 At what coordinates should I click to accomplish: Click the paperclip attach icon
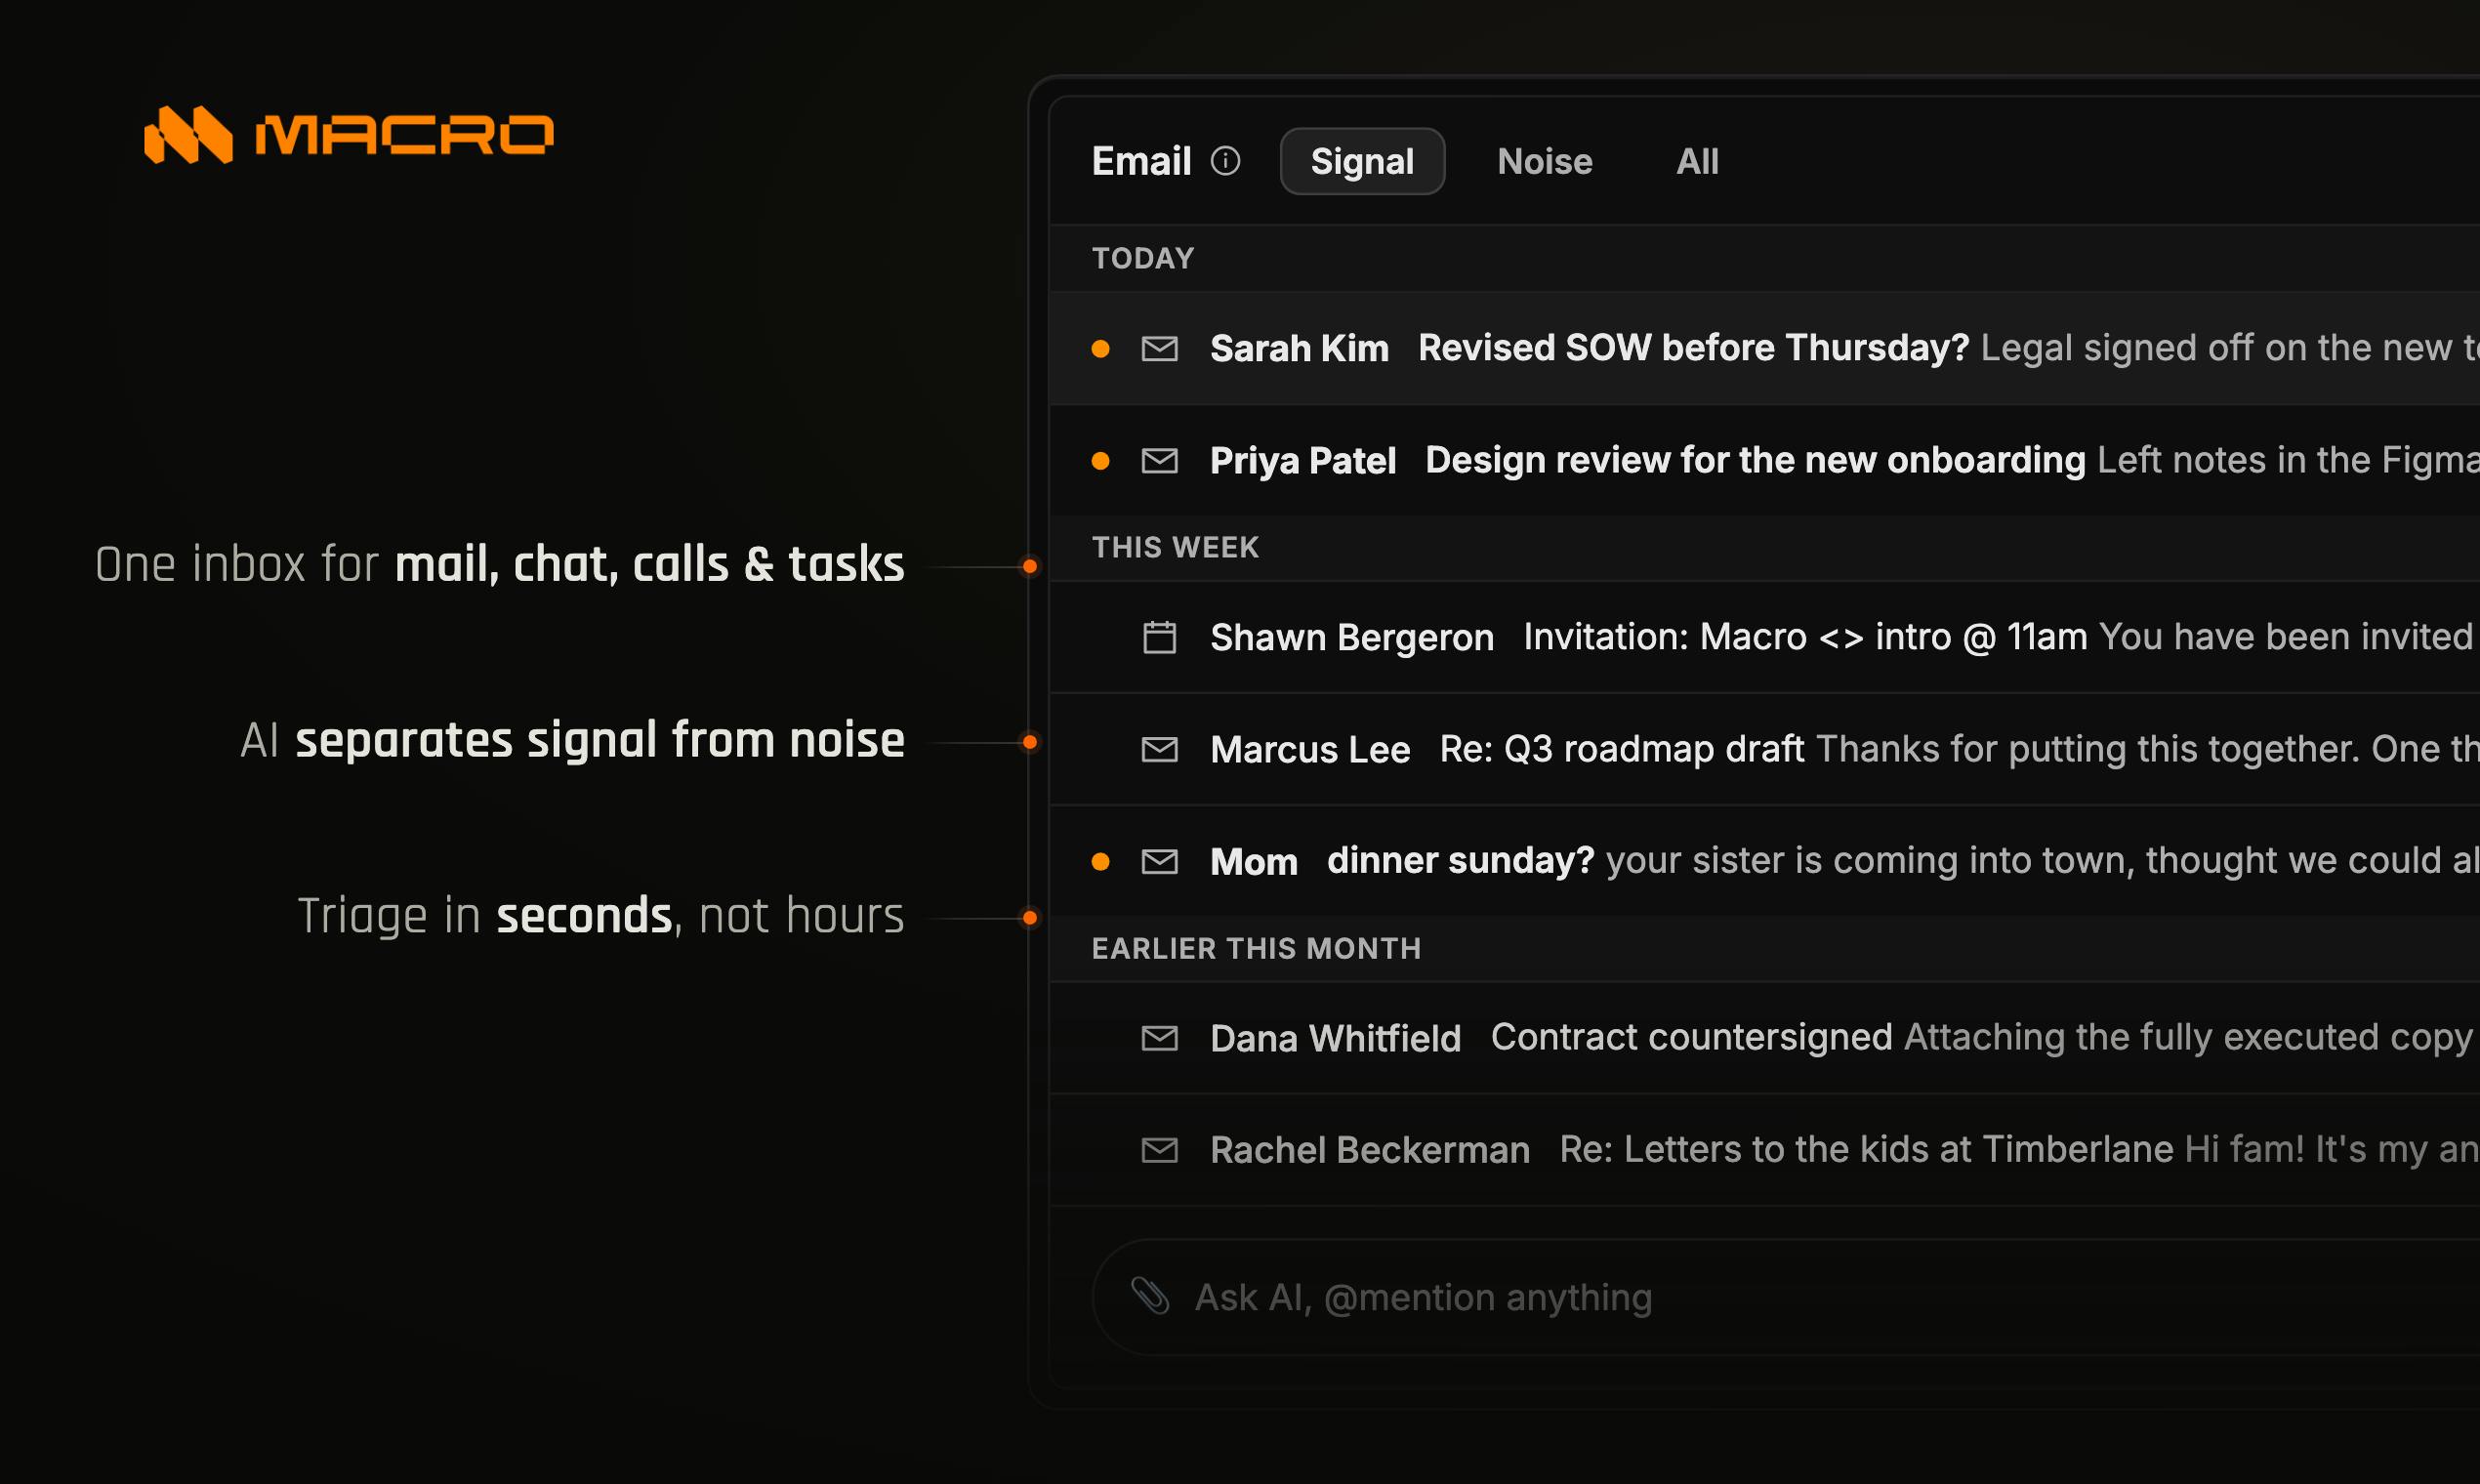coord(1150,1296)
